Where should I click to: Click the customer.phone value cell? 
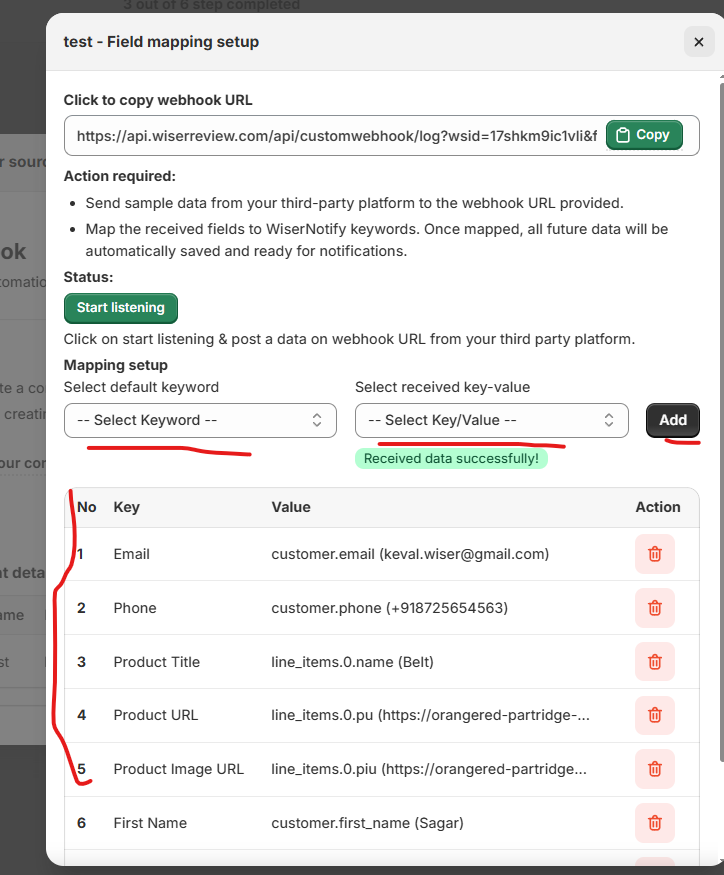[x=389, y=608]
